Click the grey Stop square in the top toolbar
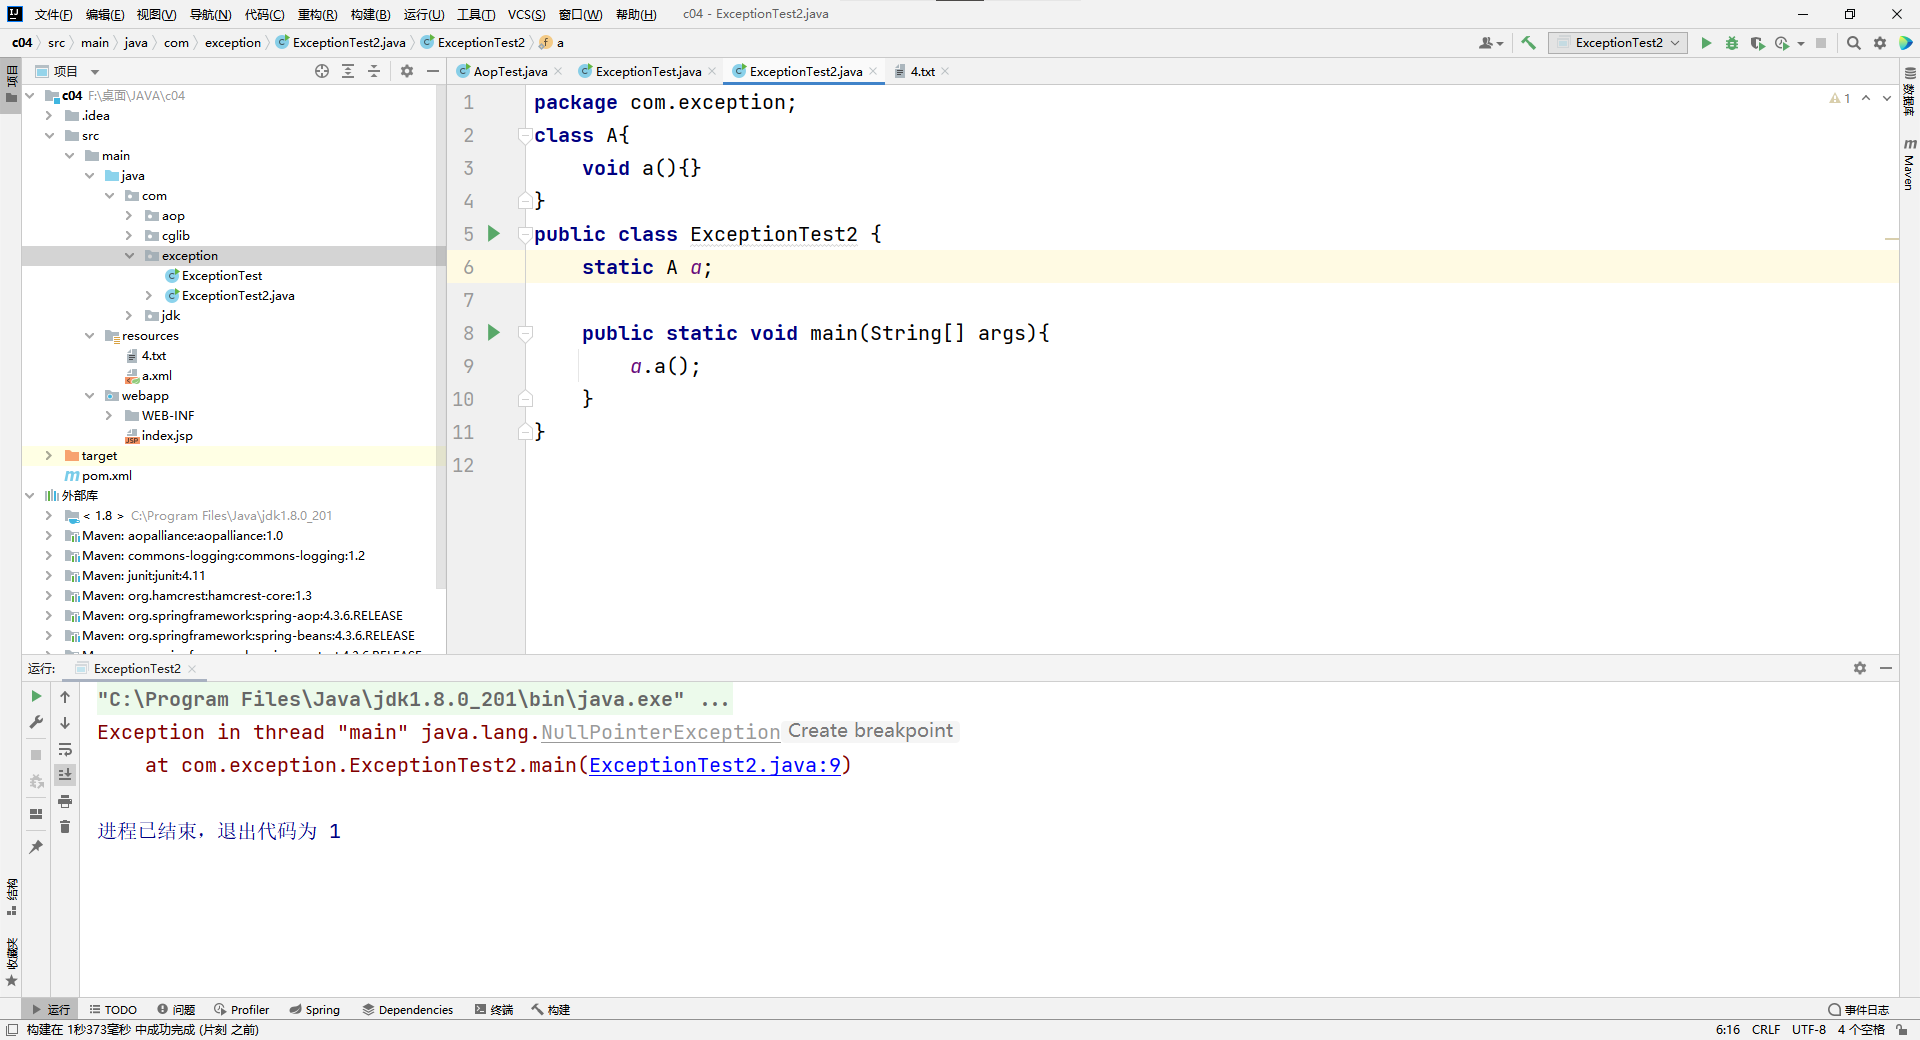 coord(1821,43)
